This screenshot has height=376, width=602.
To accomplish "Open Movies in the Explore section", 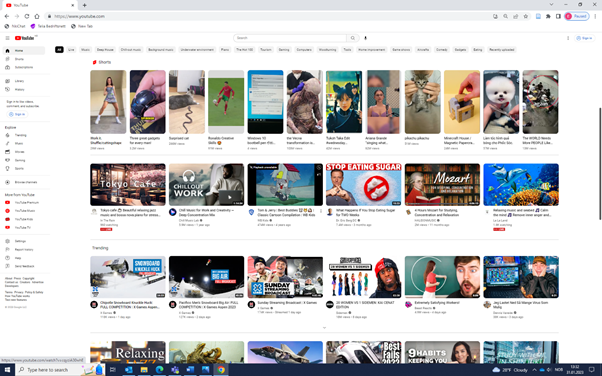I will (23, 152).
